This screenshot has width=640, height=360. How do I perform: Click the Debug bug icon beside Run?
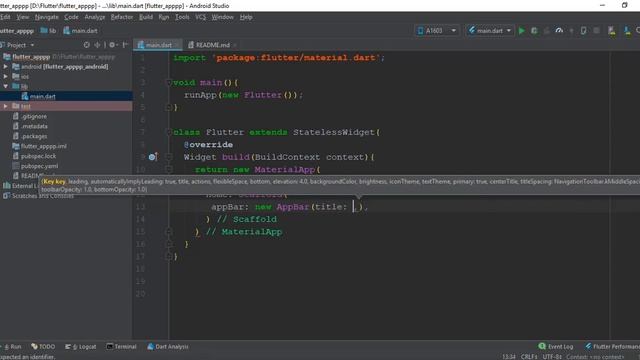click(534, 31)
